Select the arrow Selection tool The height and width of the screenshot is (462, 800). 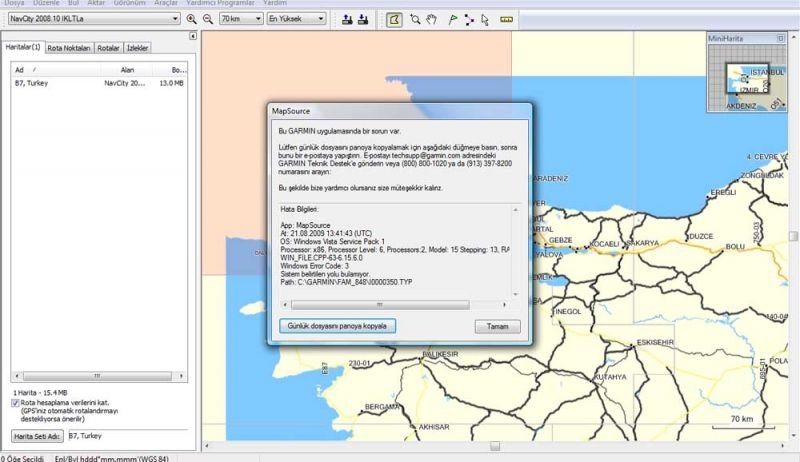click(x=485, y=19)
